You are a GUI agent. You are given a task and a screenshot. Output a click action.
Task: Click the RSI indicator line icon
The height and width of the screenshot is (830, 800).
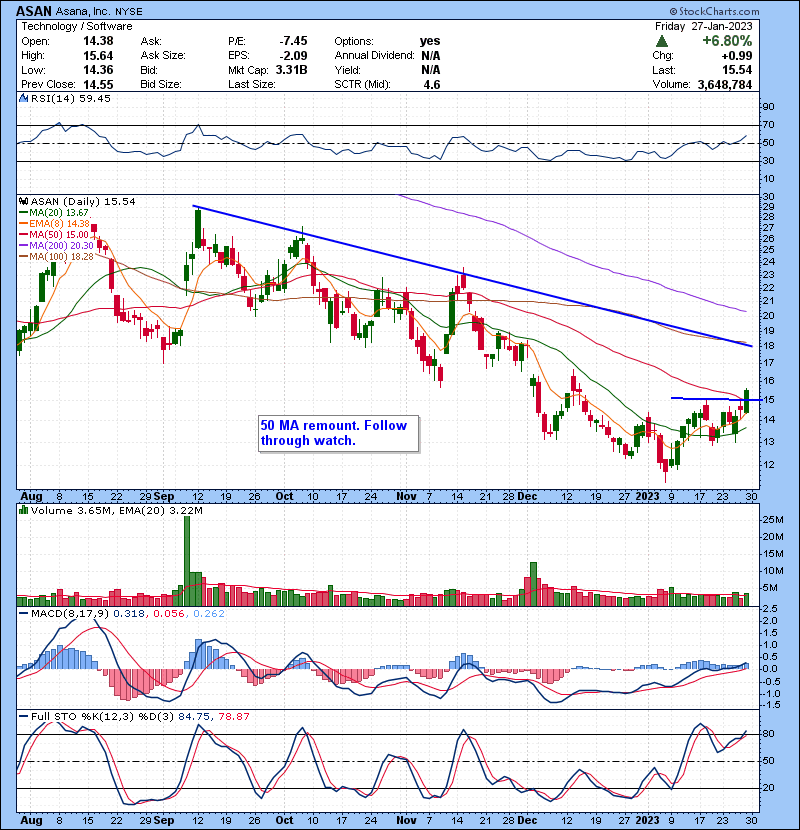pos(23,98)
